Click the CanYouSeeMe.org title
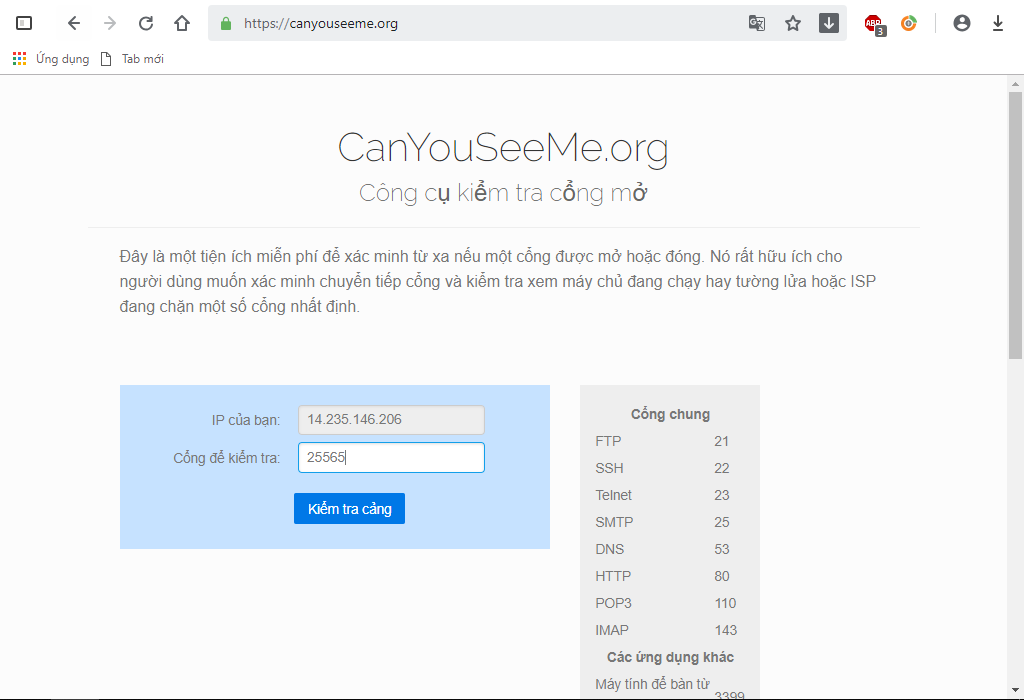Screen dimensions: 1024x700 coord(503,148)
